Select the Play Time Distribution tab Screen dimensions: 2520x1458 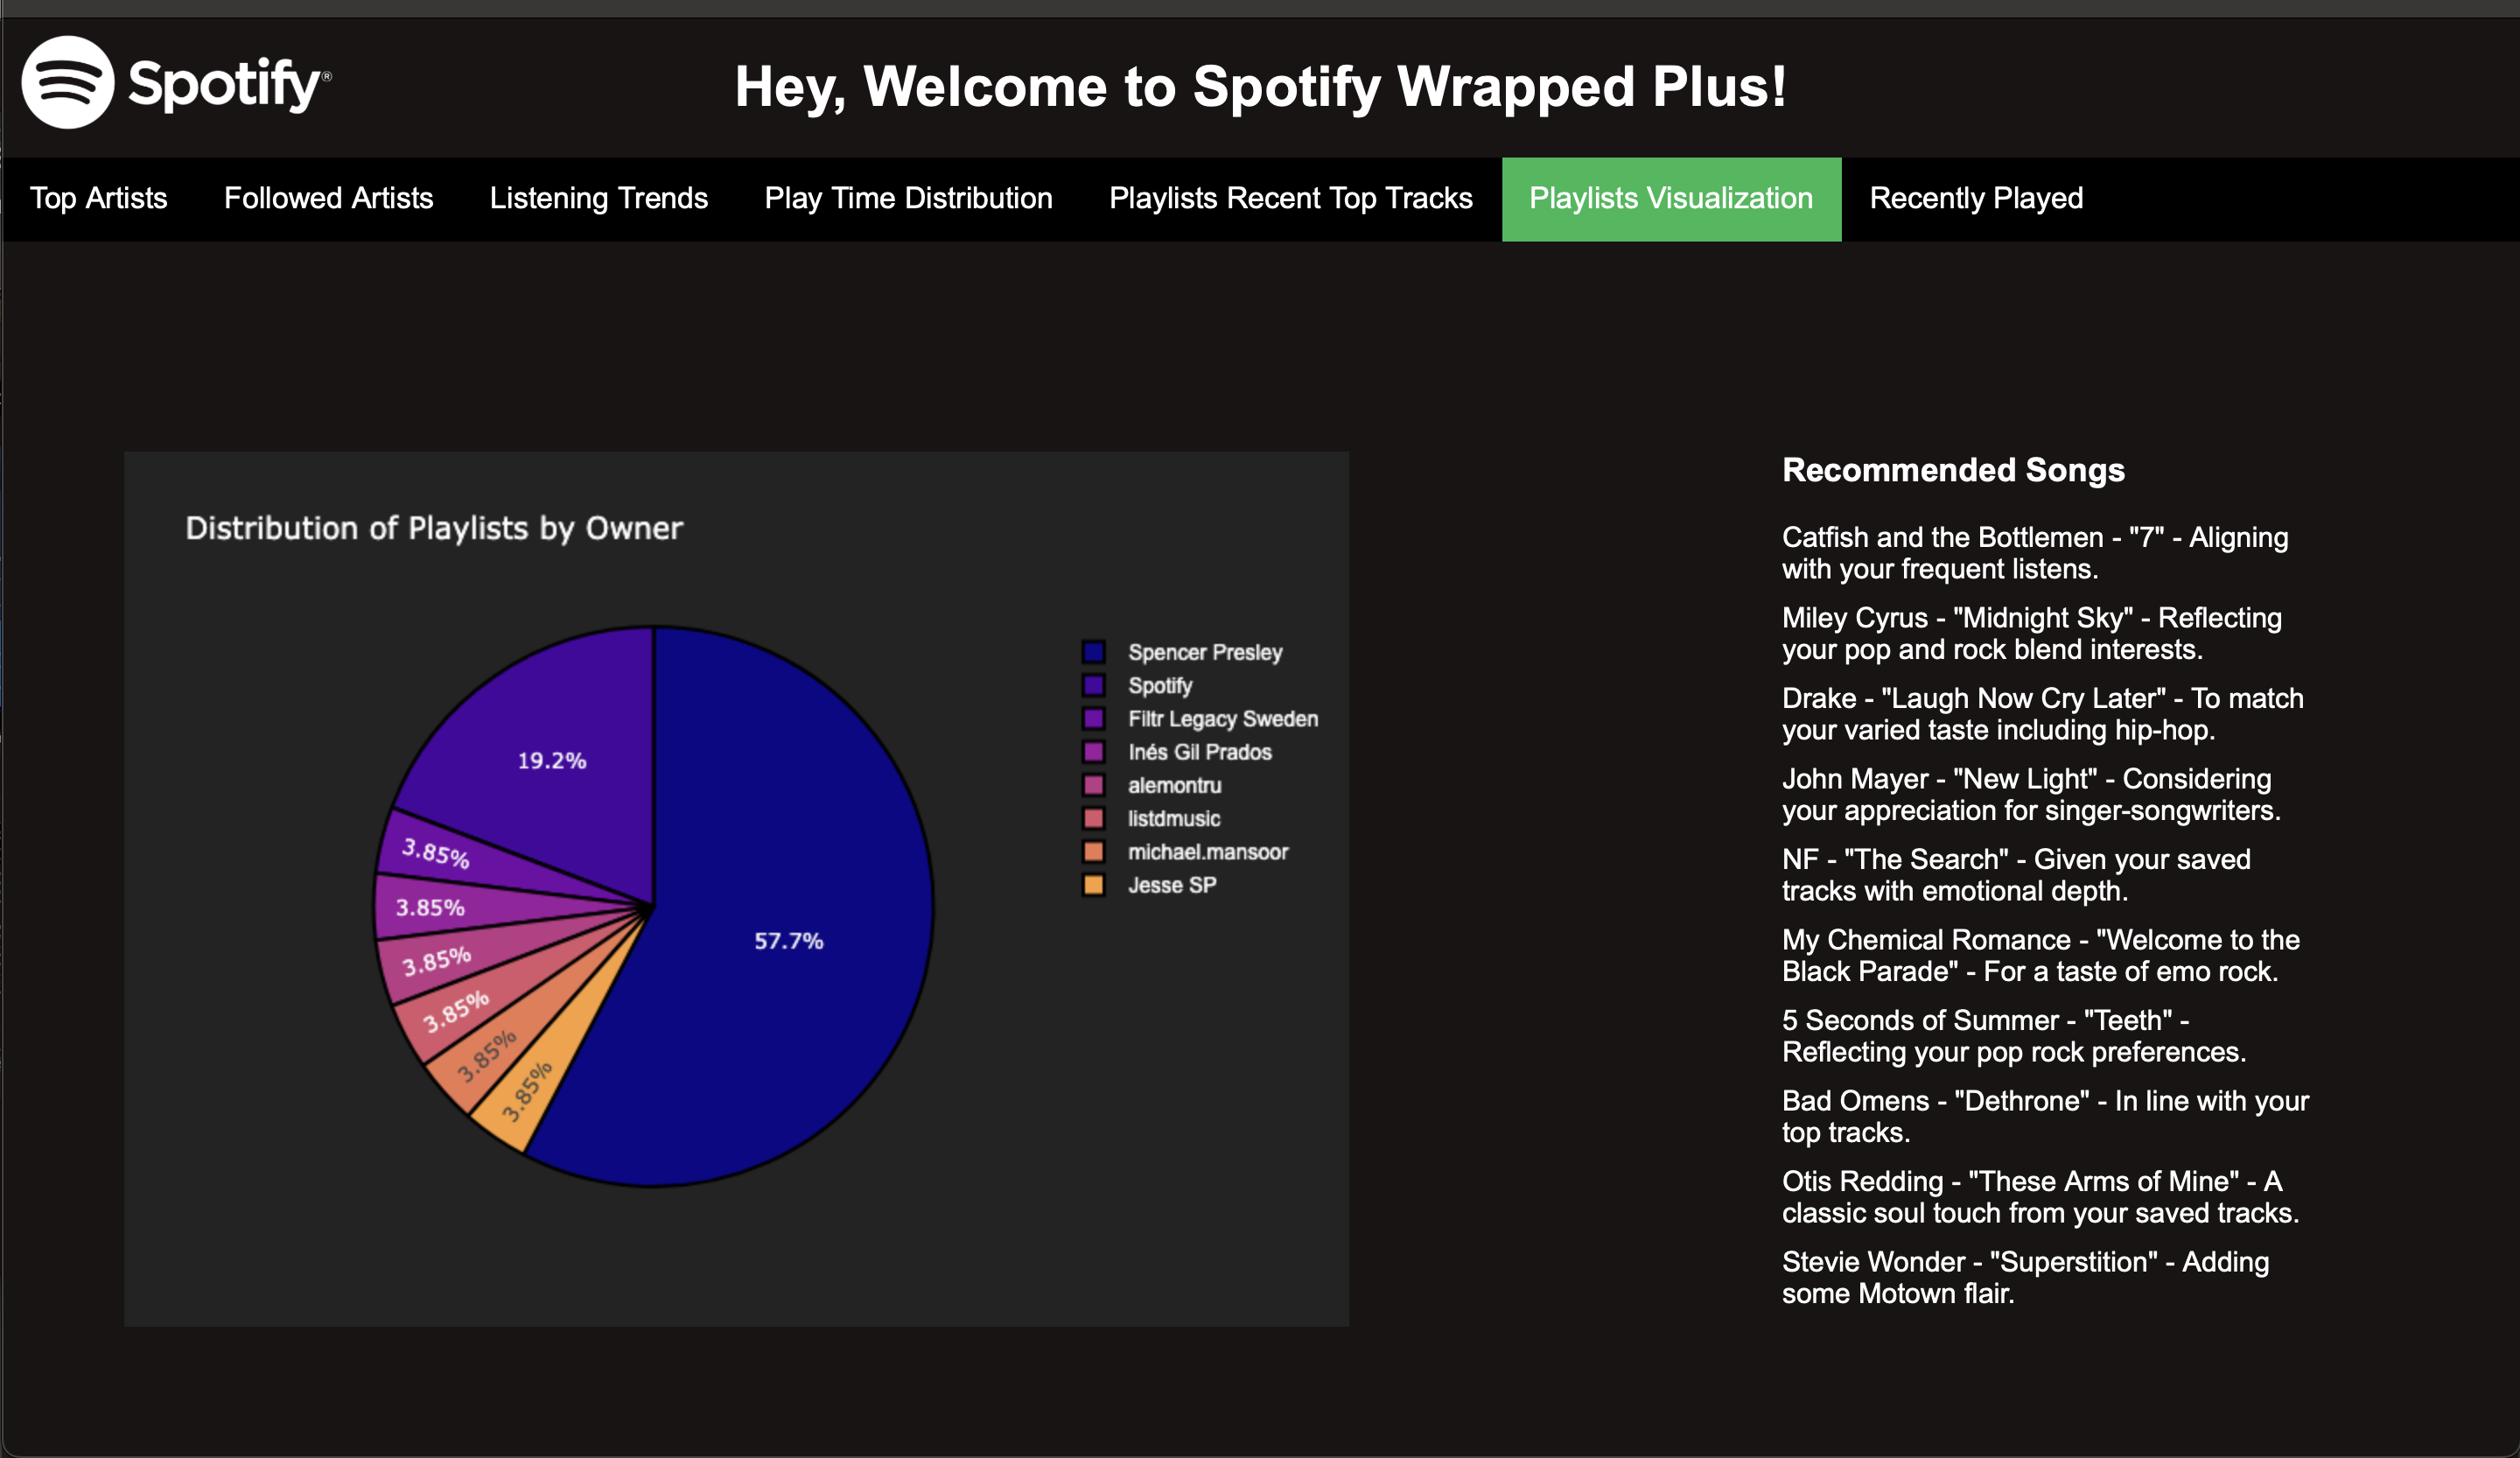908,198
